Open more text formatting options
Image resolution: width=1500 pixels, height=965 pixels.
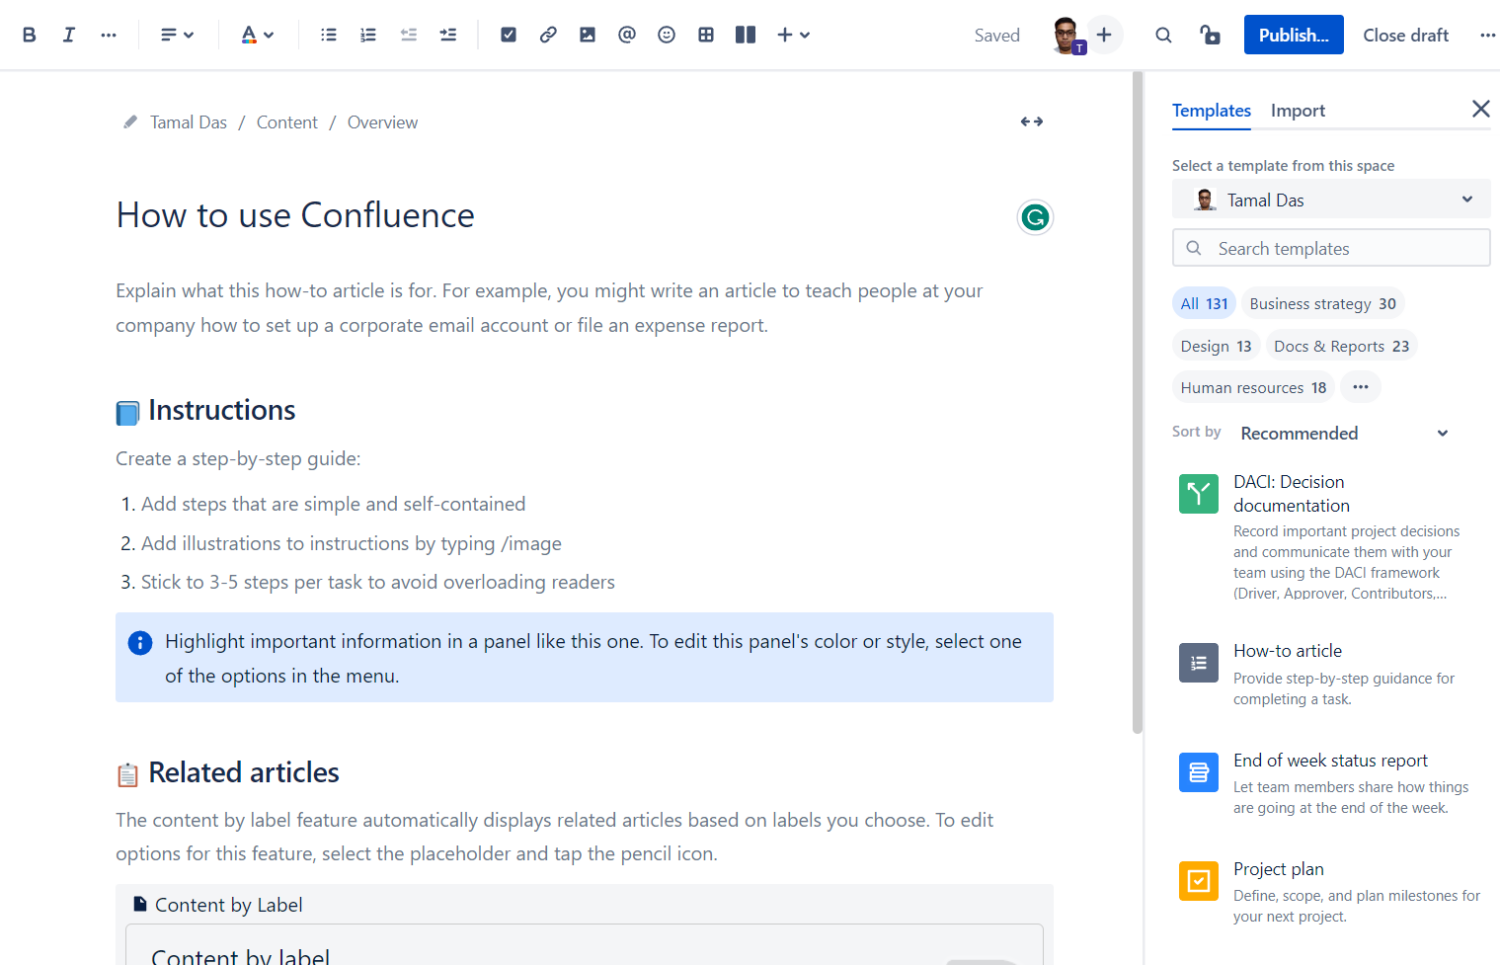point(108,35)
